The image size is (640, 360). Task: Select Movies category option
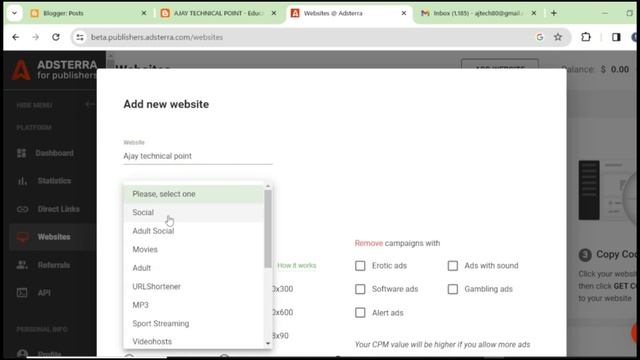[x=193, y=249]
